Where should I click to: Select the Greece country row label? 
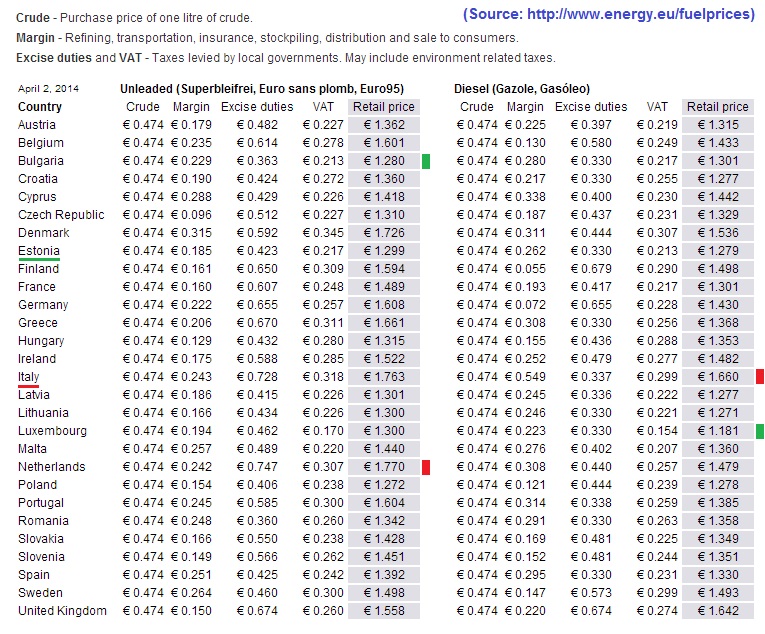click(x=38, y=323)
